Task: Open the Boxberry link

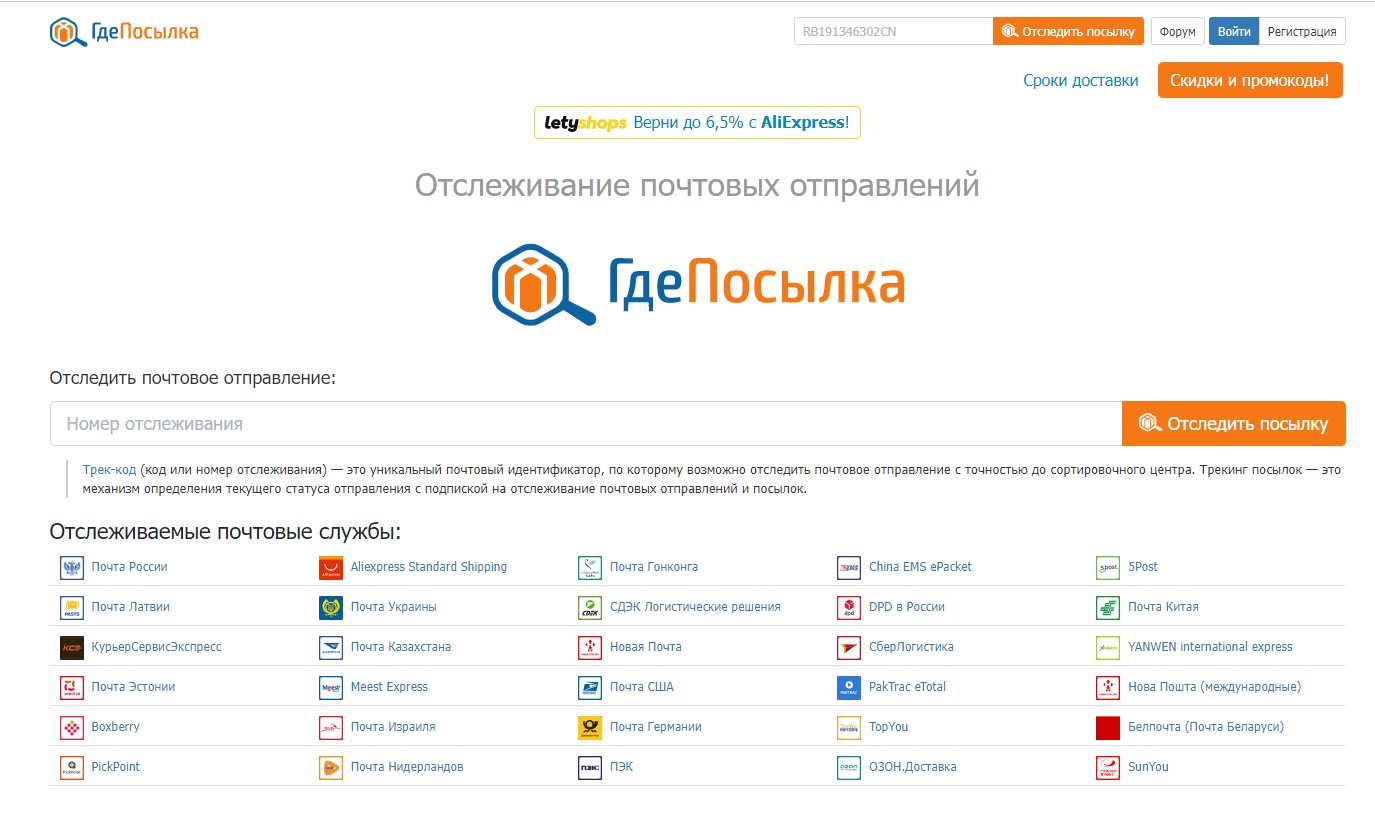Action: [116, 727]
